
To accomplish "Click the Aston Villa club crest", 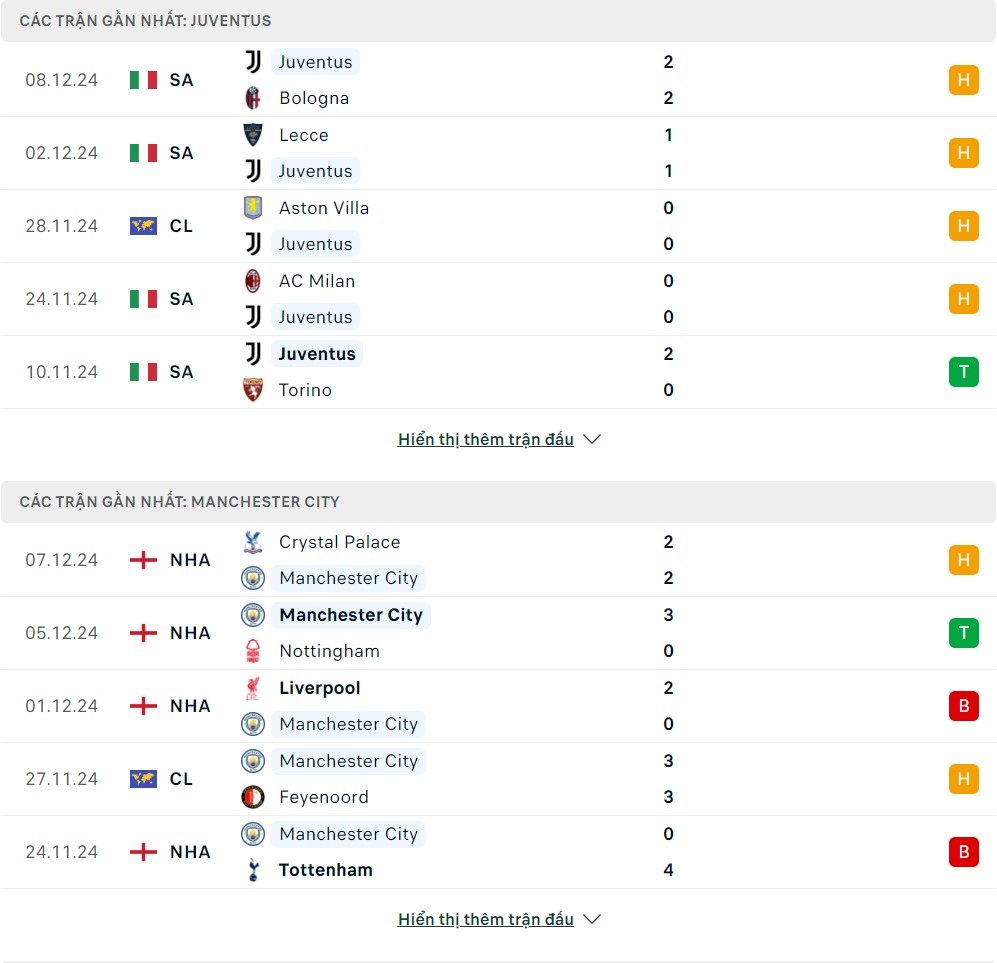I will (253, 208).
